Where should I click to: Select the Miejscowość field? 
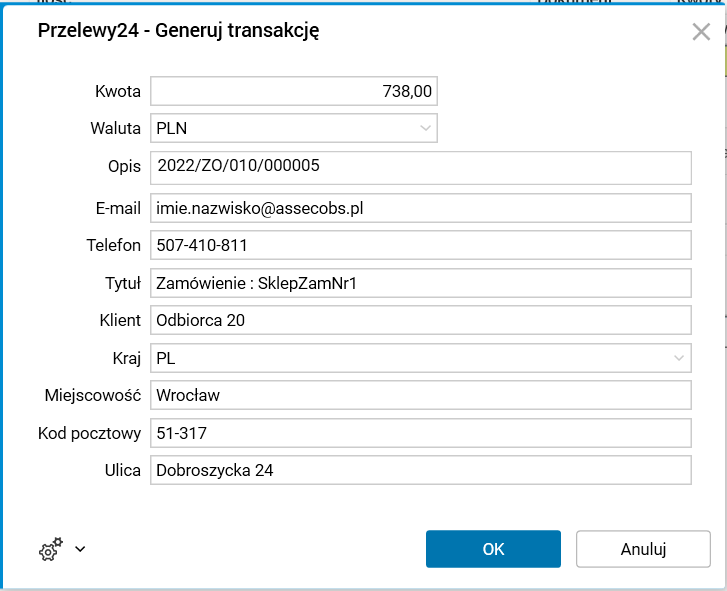point(421,395)
